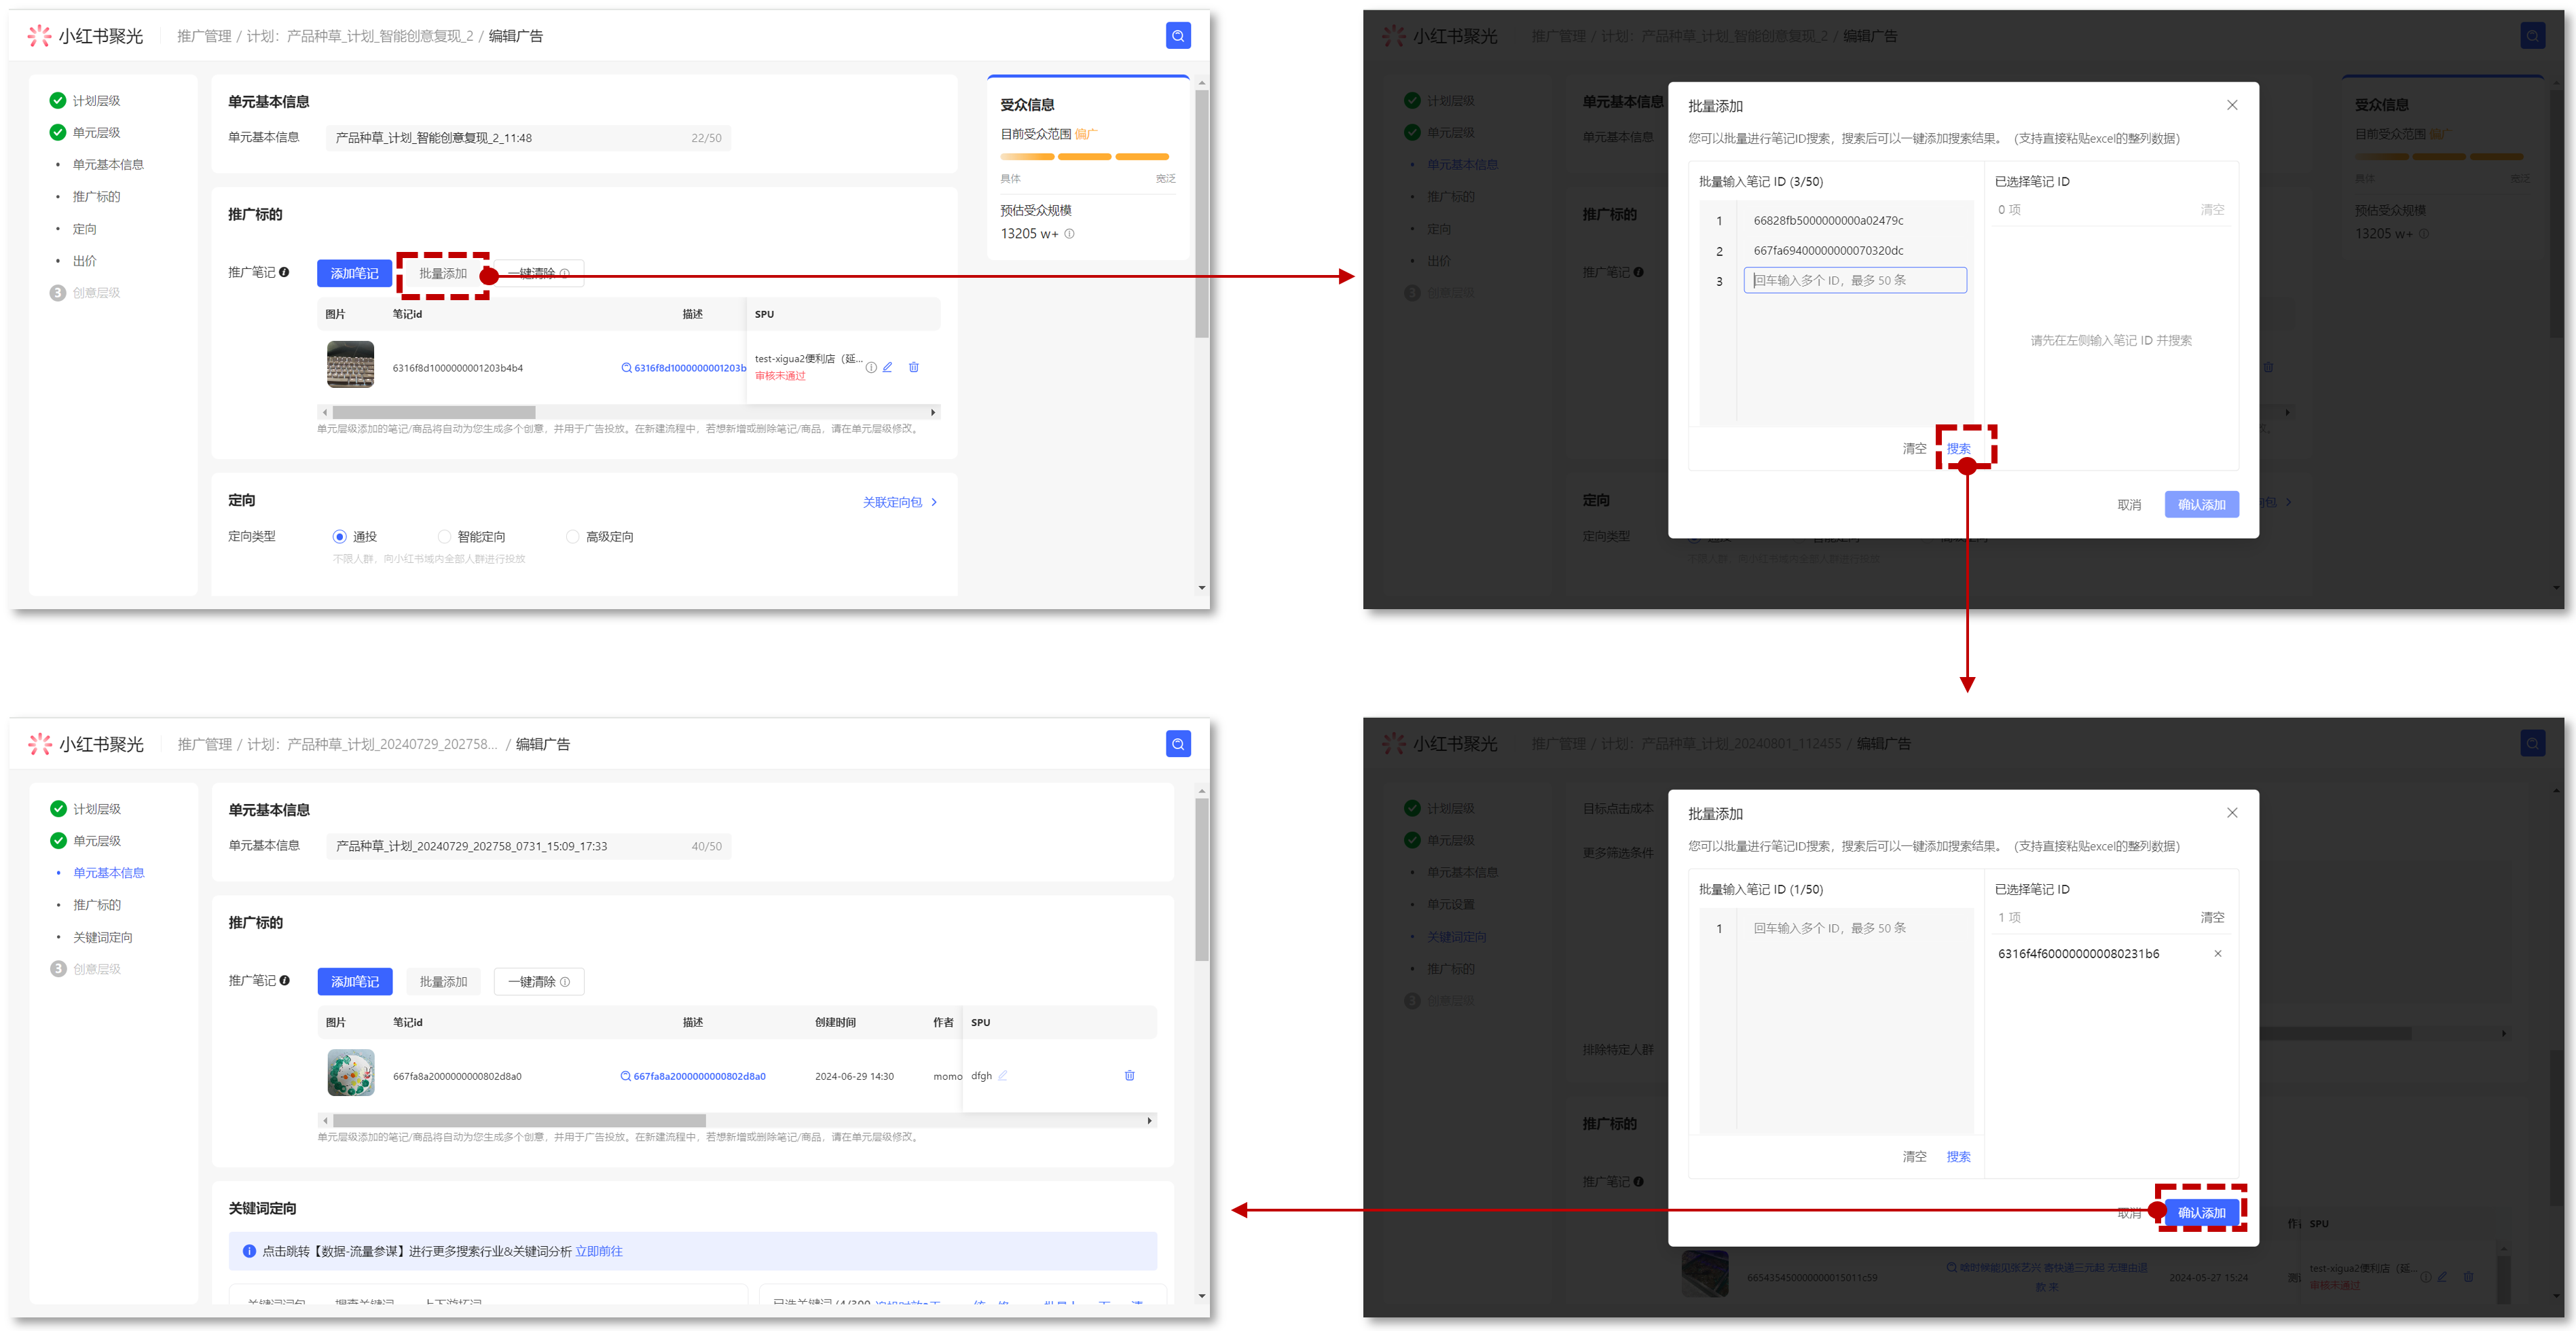This screenshot has width=2576, height=1331.
Task: Click green check of 单元层级 on 智能创意复现_2 page
Action: 58,132
